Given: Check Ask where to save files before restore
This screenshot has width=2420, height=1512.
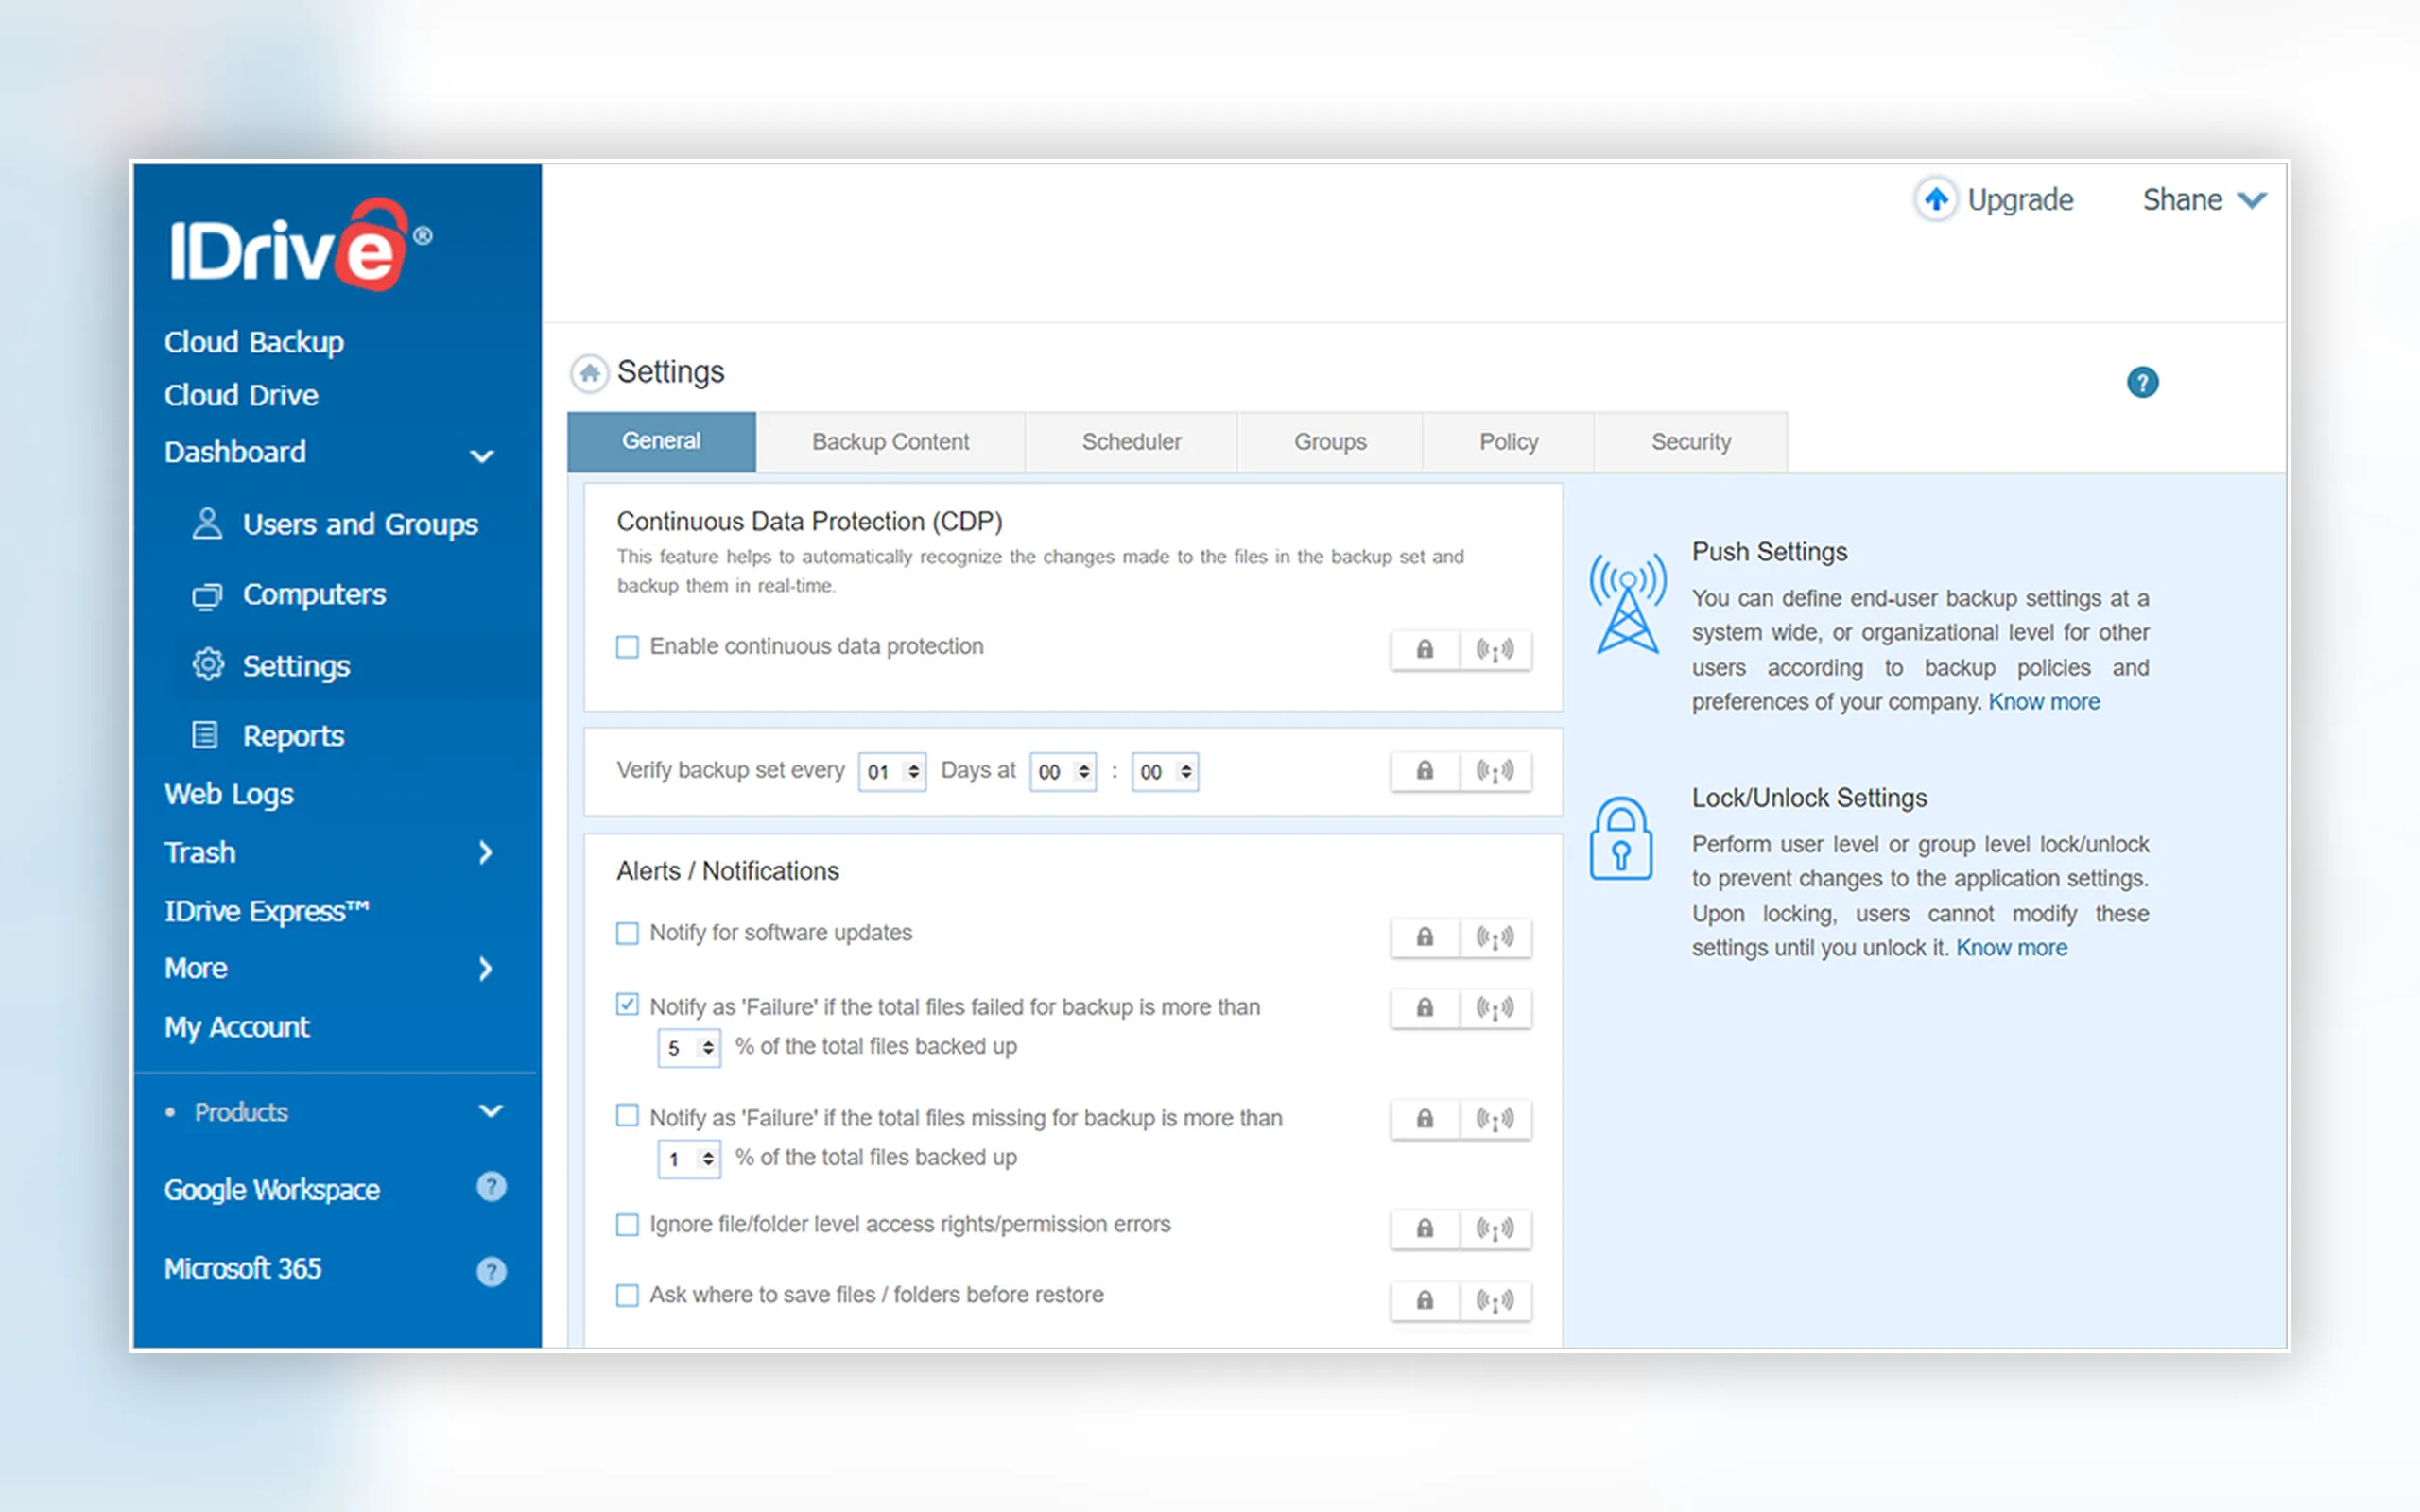Looking at the screenshot, I should pos(627,1296).
